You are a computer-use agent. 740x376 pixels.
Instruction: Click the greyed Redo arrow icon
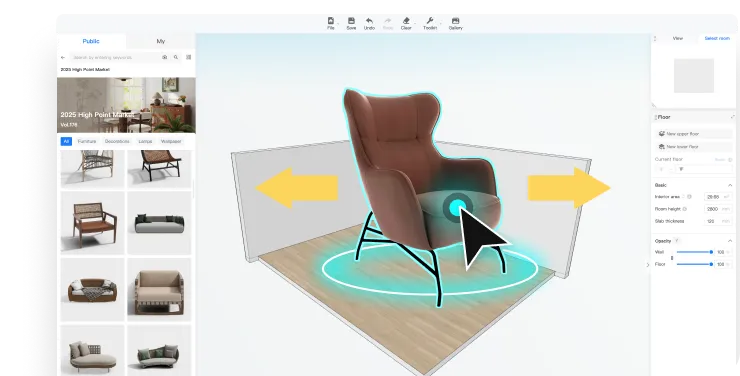point(387,21)
